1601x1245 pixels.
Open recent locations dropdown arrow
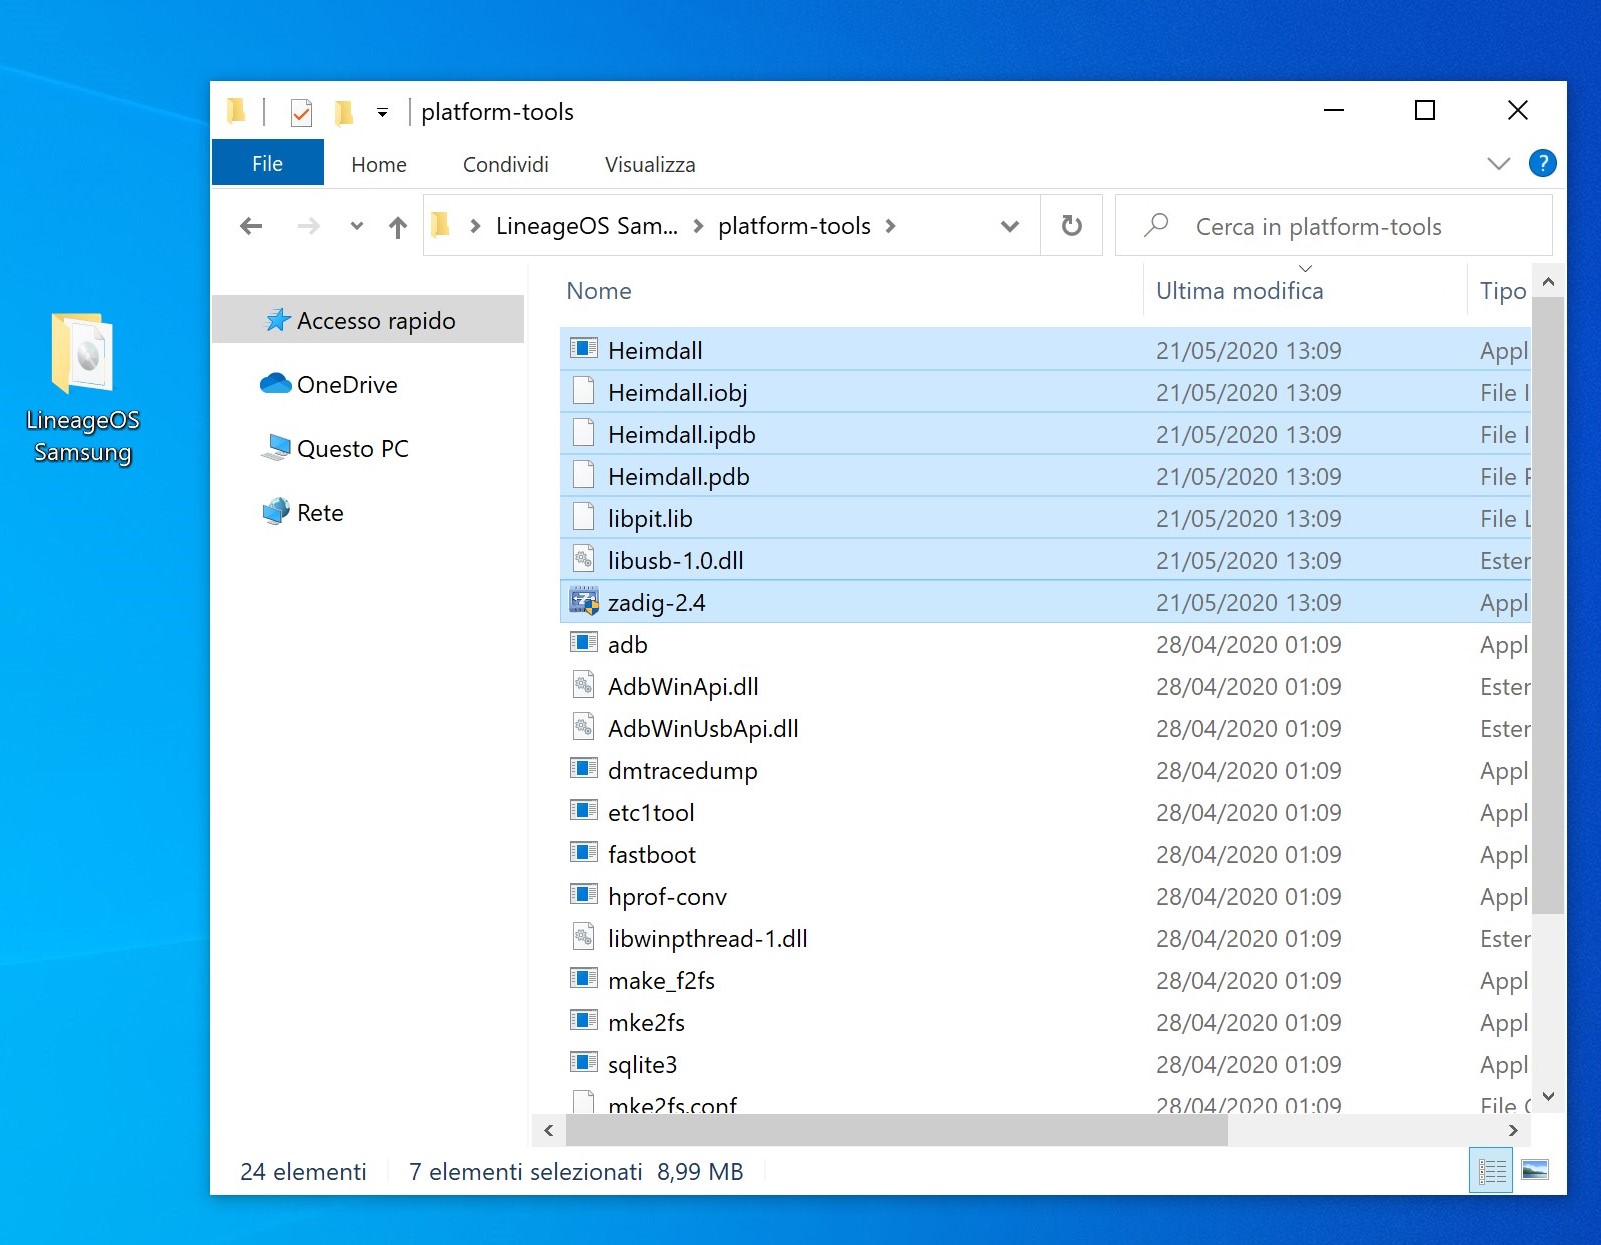click(x=356, y=226)
